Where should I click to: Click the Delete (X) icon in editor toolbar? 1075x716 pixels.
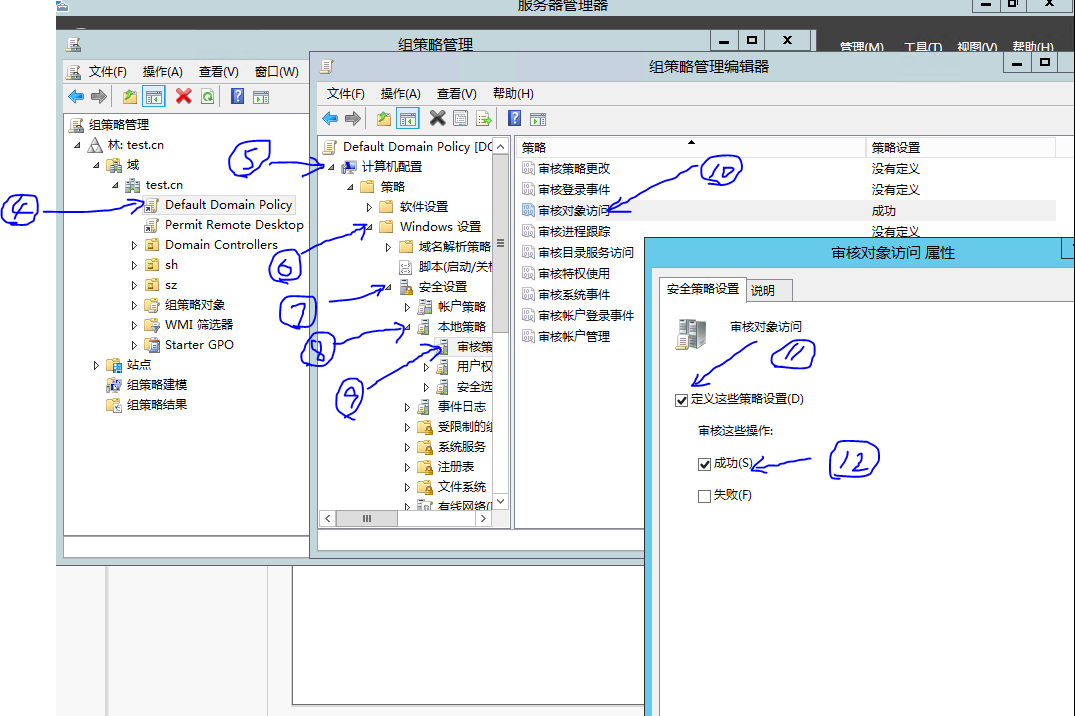[x=436, y=117]
